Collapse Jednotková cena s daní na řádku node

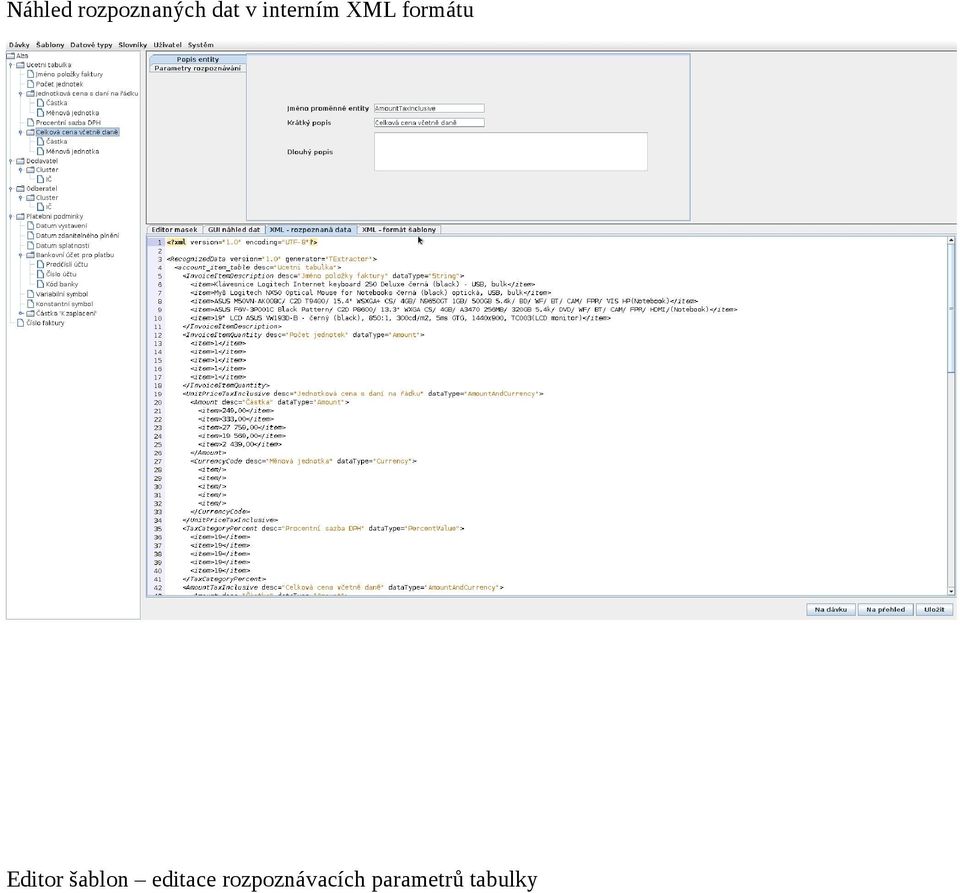(21, 94)
